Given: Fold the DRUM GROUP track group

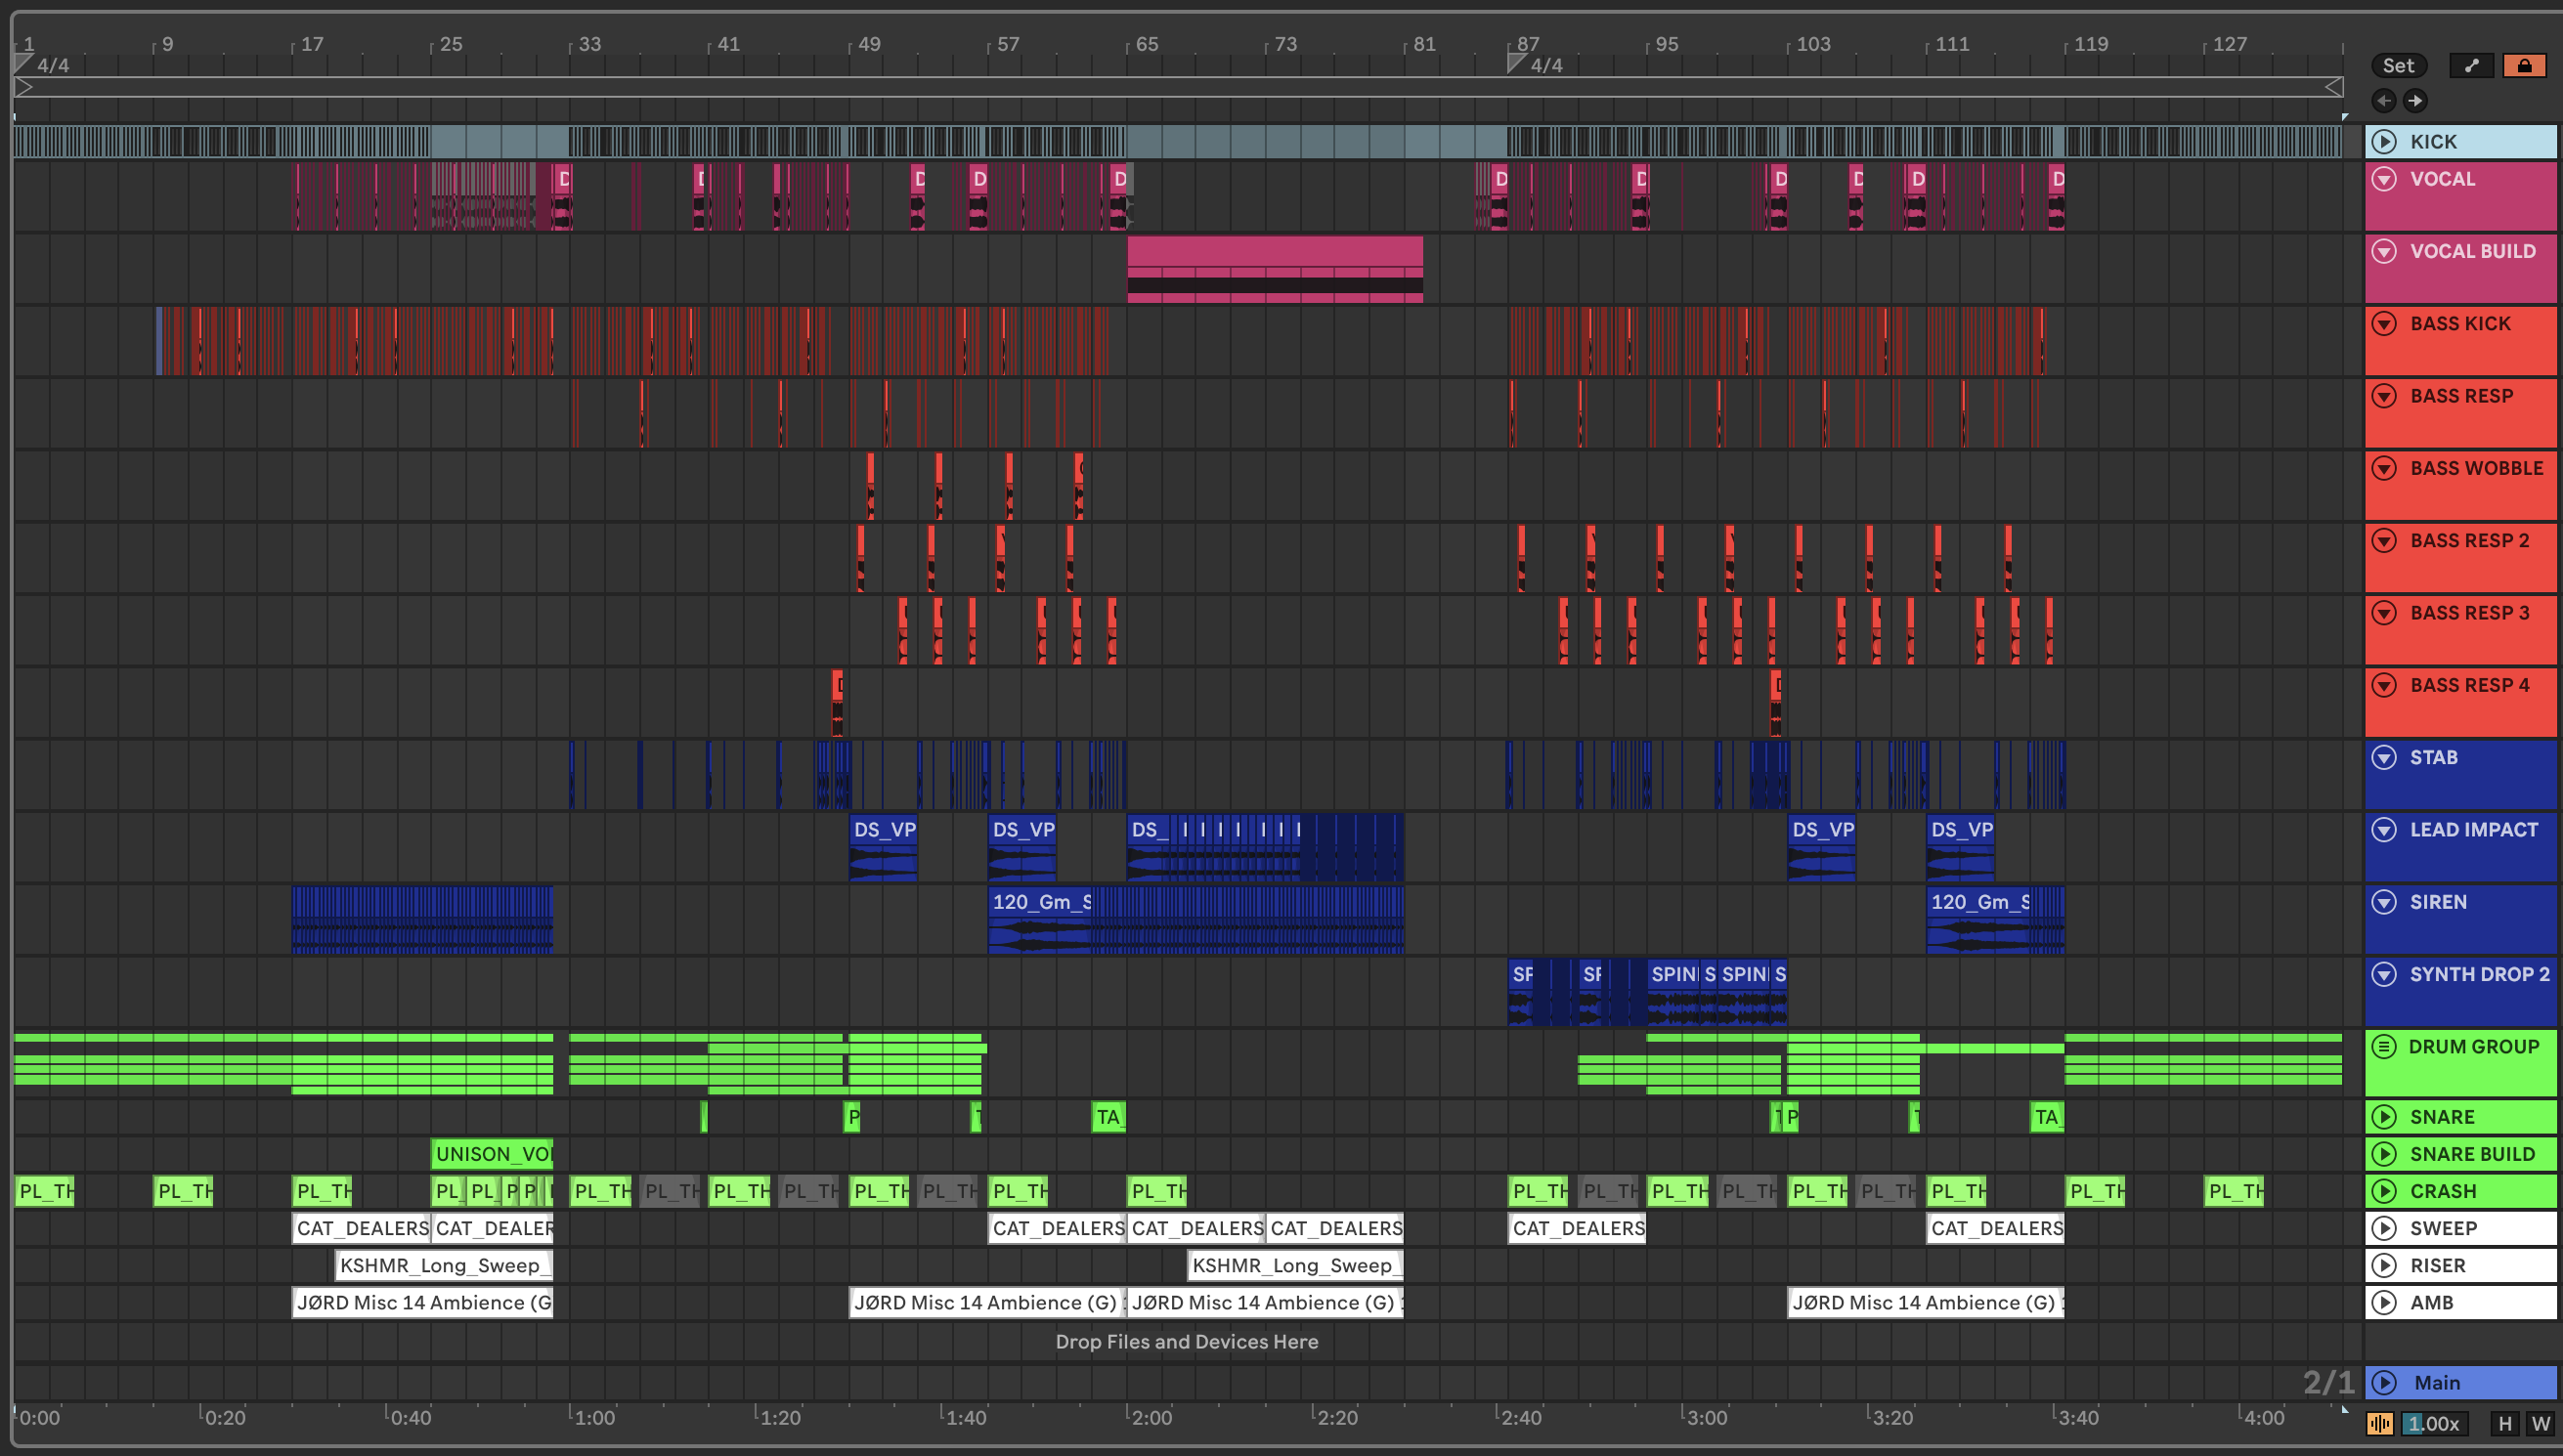Looking at the screenshot, I should (2384, 1046).
